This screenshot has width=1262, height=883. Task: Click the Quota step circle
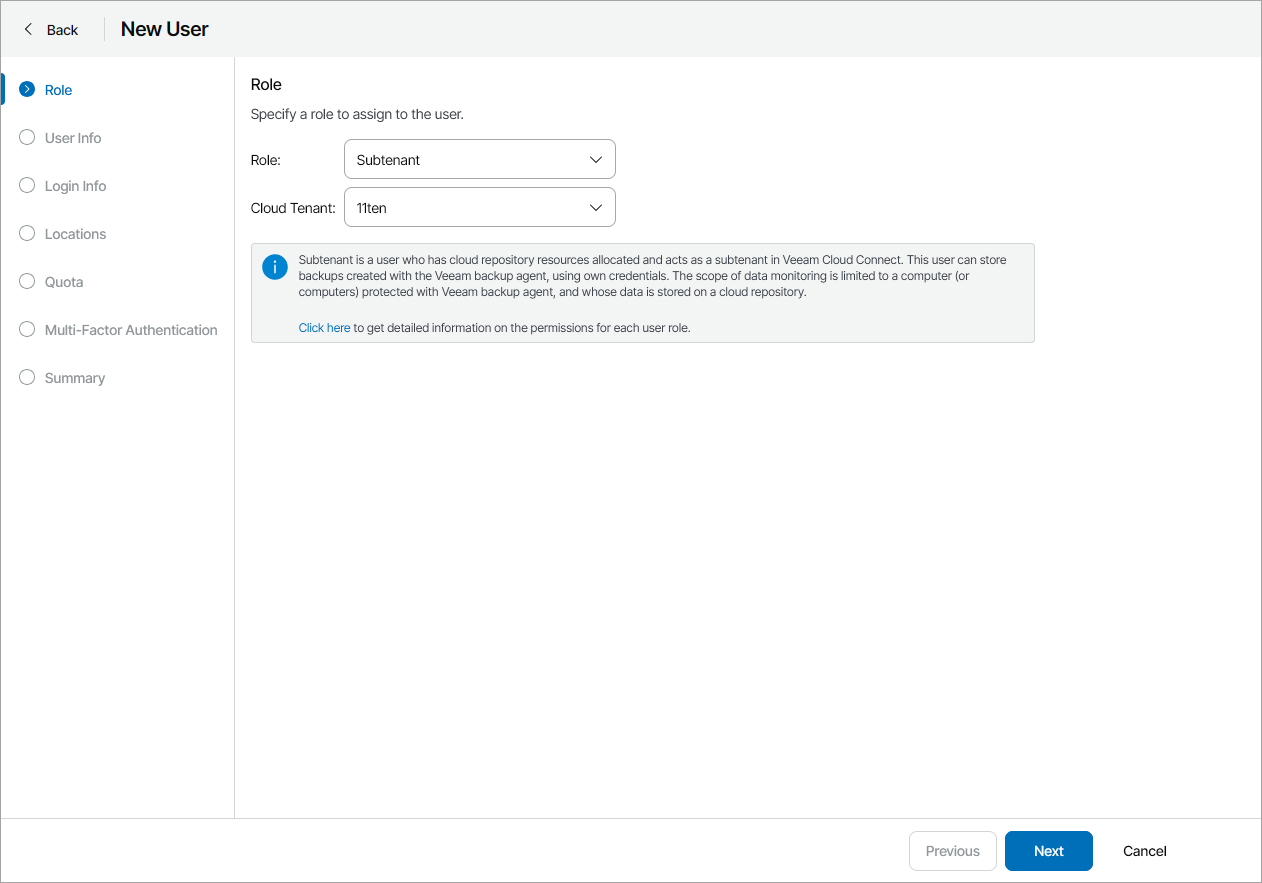pos(26,281)
